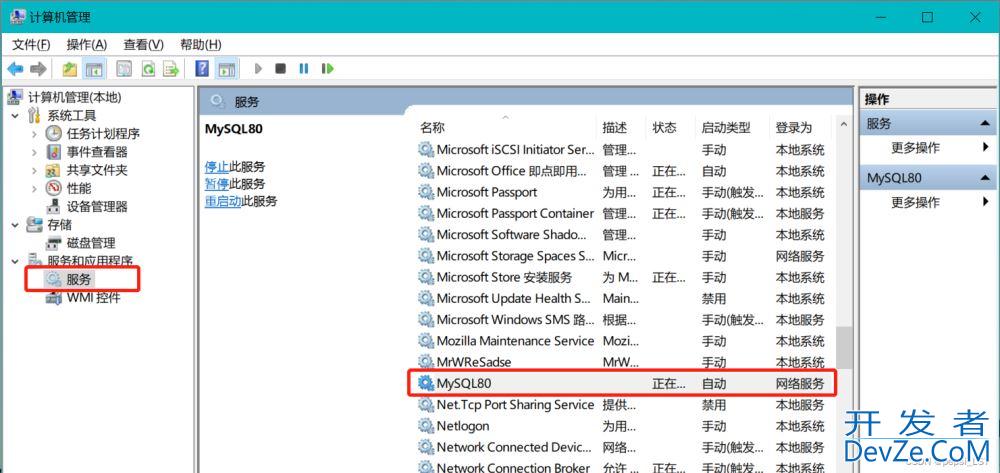The image size is (1000, 473).
Task: Toggle the Show/Hide Action Pane icon
Action: 226,68
